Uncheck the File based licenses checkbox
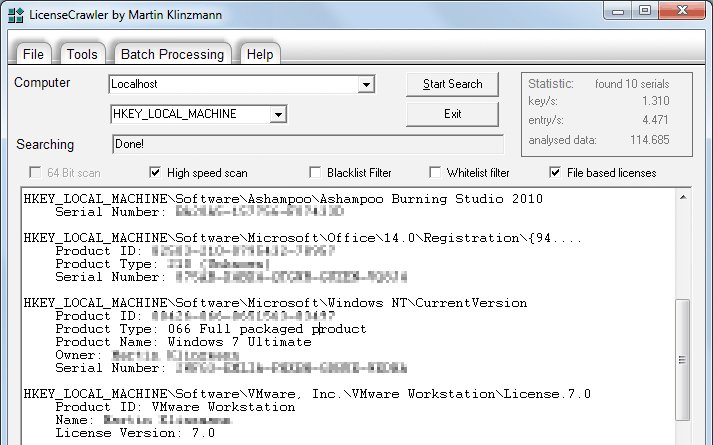 click(x=555, y=172)
